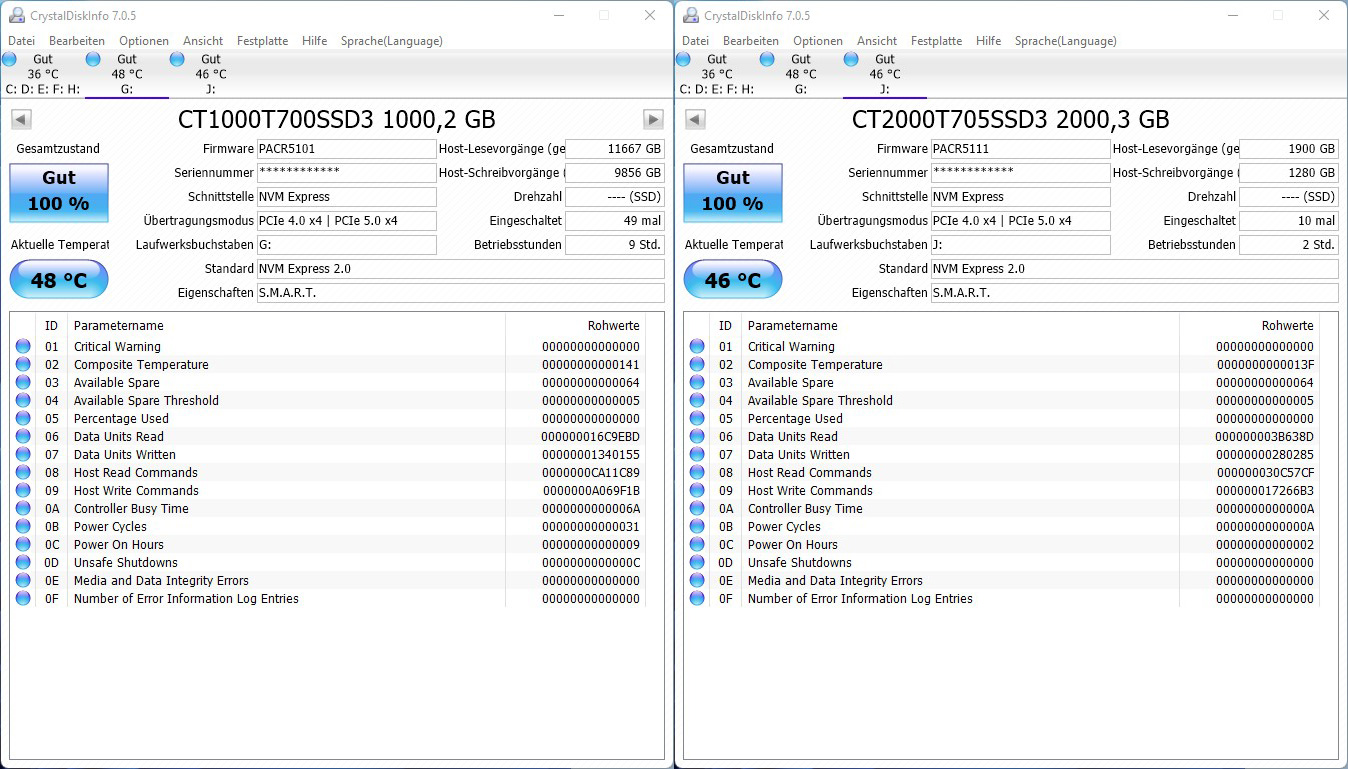Click status orb for Media and Data Integrity Errors, right window
Screen dimensions: 1348x769
click(697, 581)
